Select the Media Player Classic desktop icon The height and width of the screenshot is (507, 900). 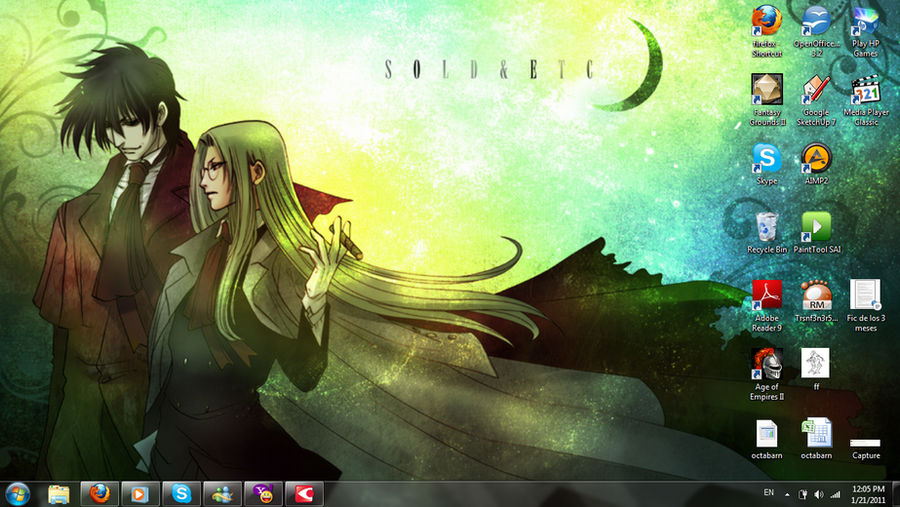866,100
